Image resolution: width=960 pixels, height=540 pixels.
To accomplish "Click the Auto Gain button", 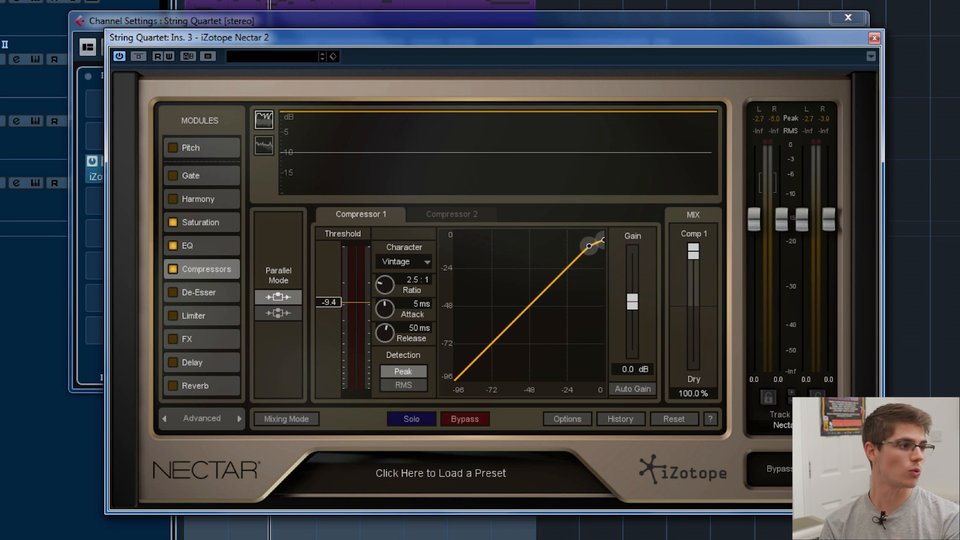I will [632, 389].
